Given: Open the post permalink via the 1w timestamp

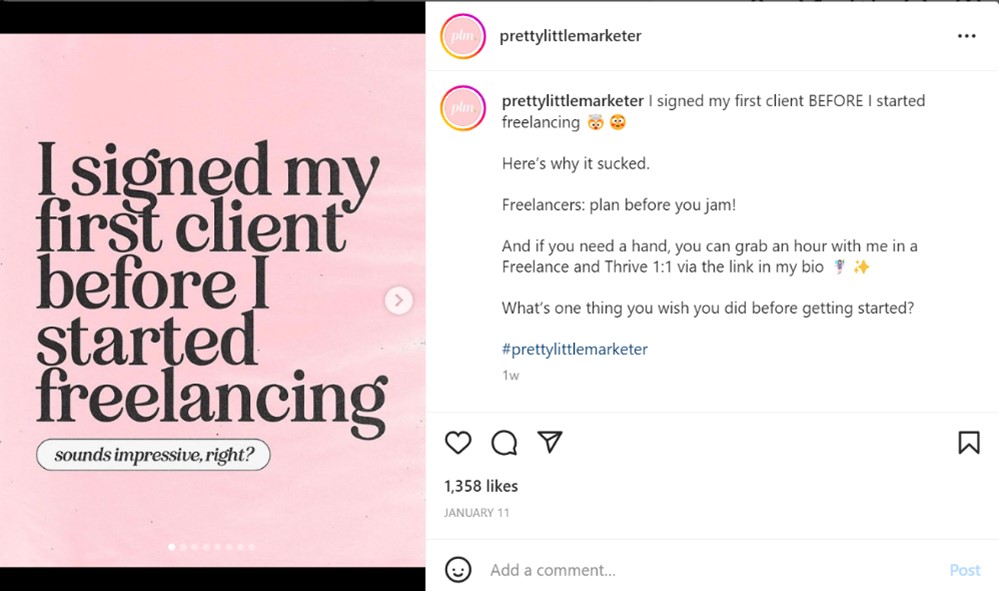Looking at the screenshot, I should 510,375.
